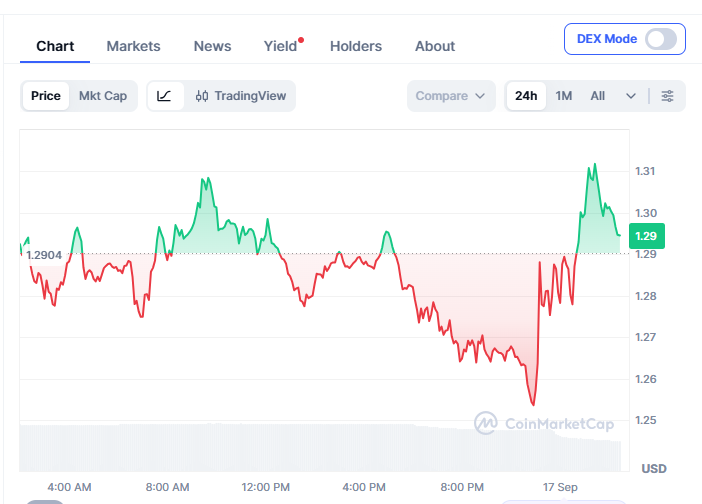This screenshot has height=504, width=702.
Task: Open the Yield tab
Action: tap(280, 46)
